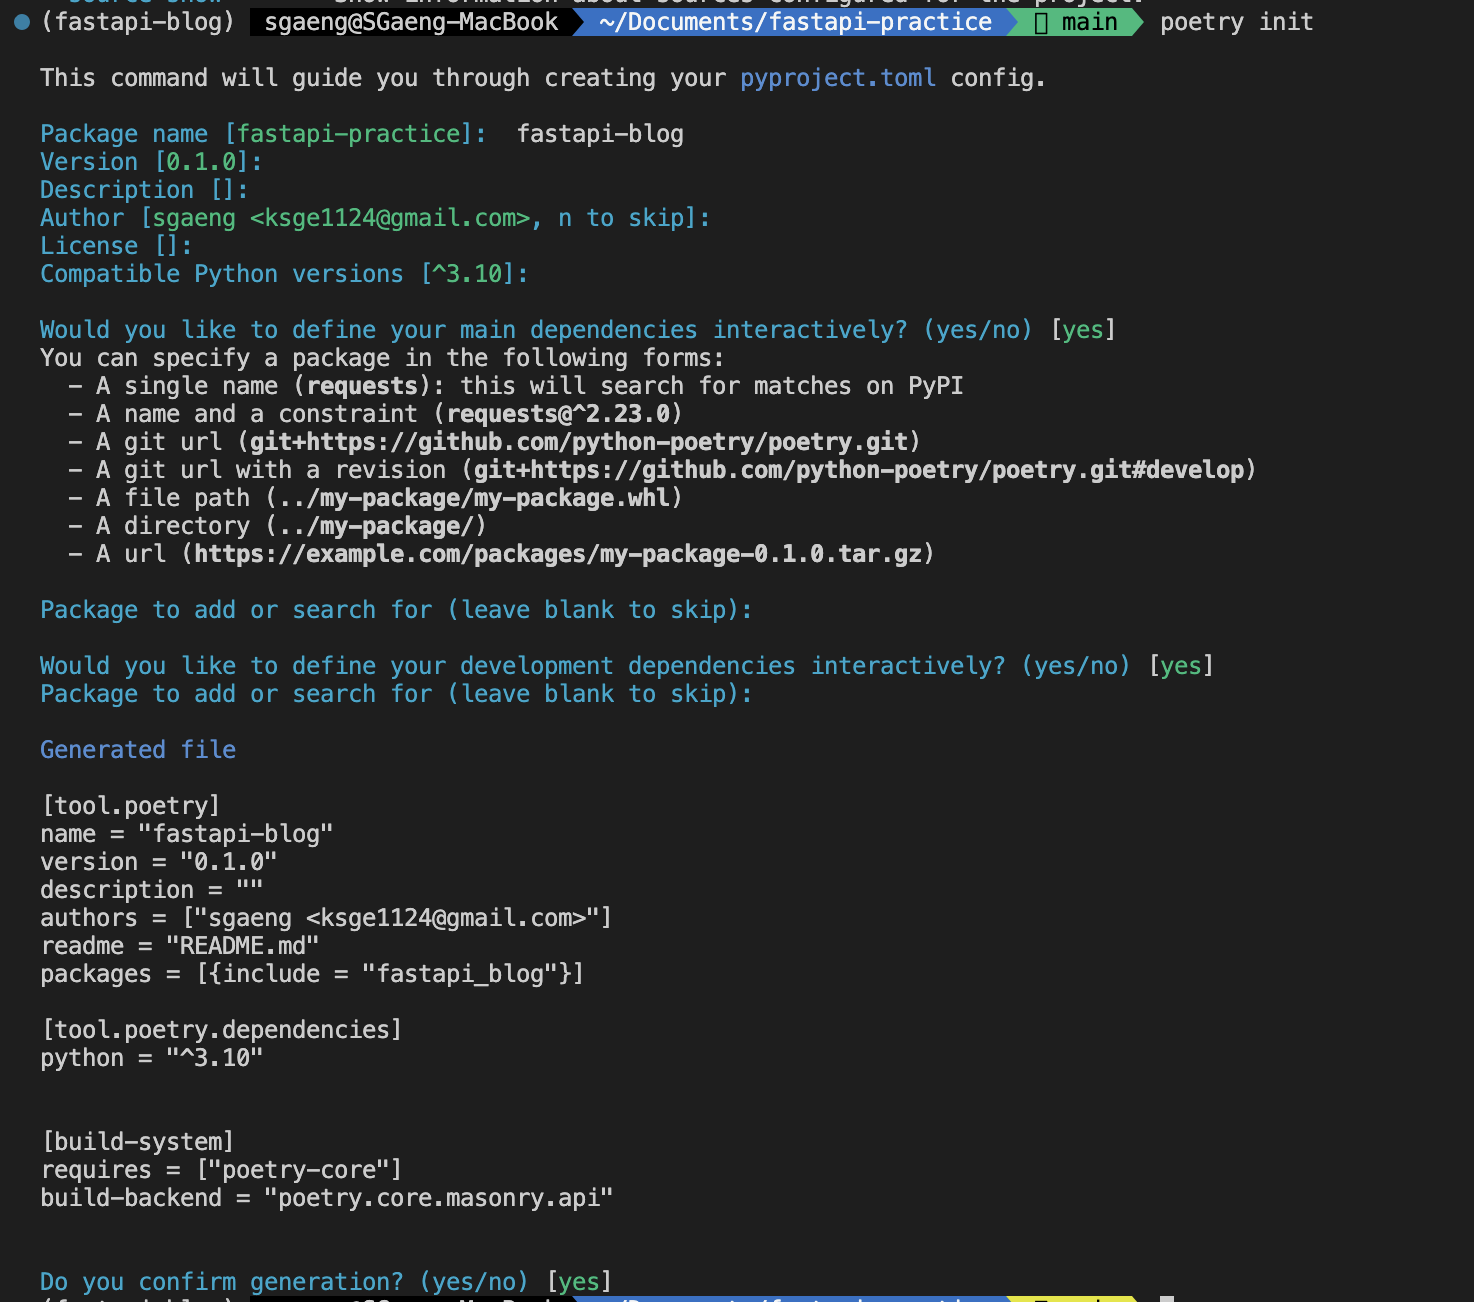Click the single name (requests) example line

point(516,386)
